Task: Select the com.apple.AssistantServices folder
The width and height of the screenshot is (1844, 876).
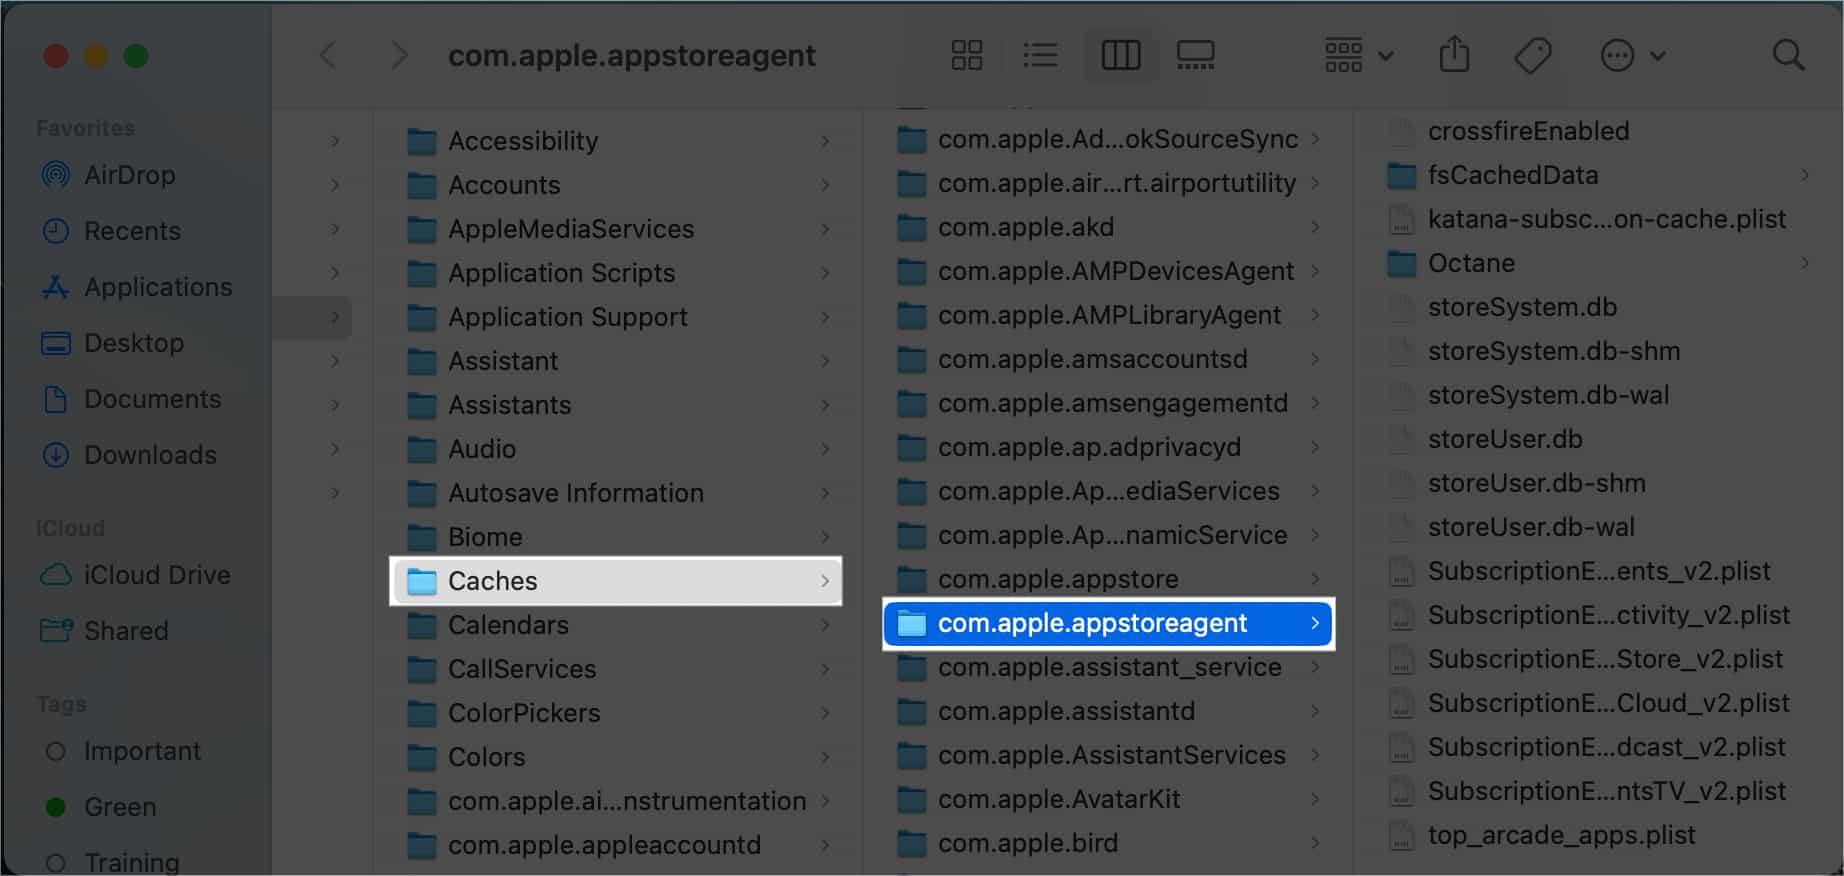Action: coord(1108,755)
